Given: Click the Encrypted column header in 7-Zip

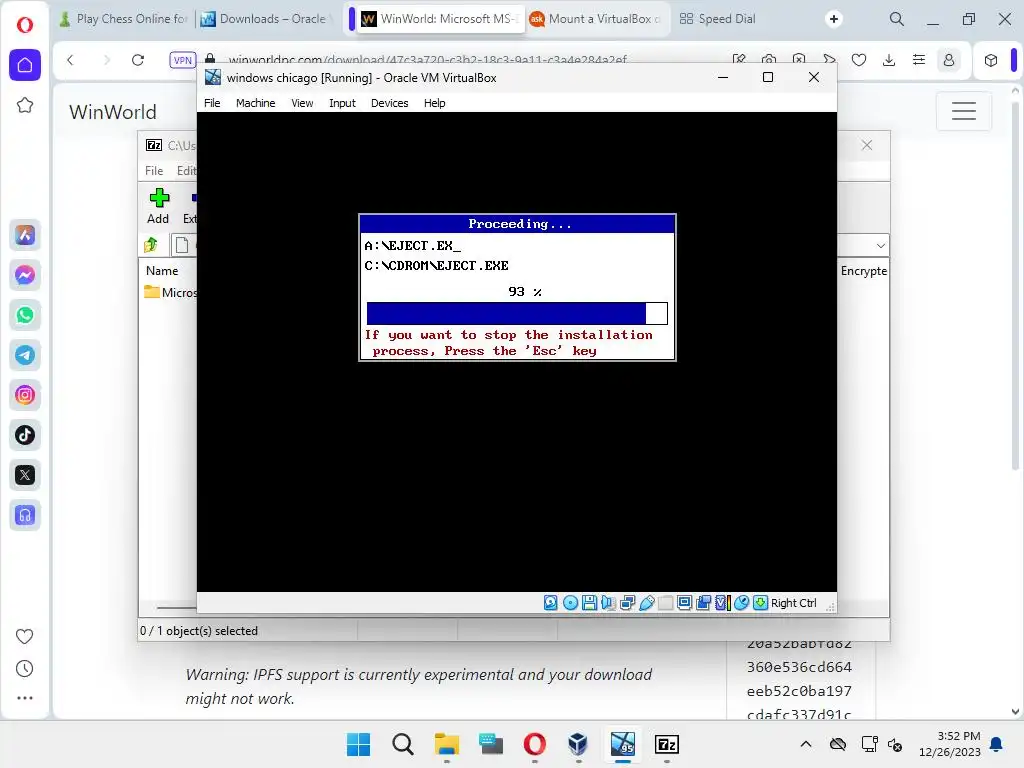Looking at the screenshot, I should point(864,270).
